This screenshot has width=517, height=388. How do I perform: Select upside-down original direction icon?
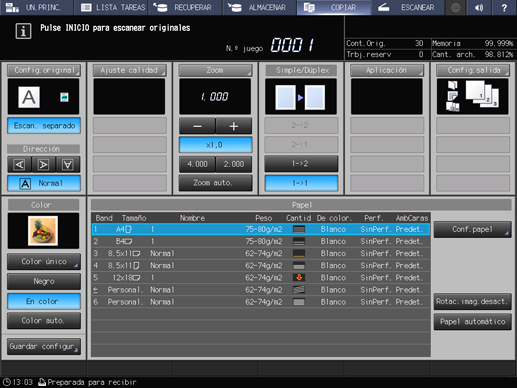point(68,164)
